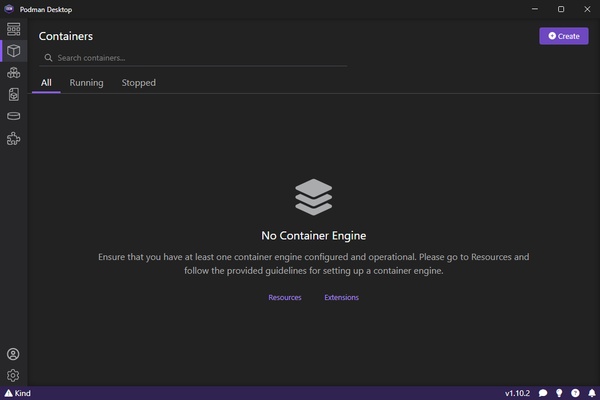The width and height of the screenshot is (600, 400).
Task: Minimize the Podman Desktop window
Action: [x=535, y=9]
